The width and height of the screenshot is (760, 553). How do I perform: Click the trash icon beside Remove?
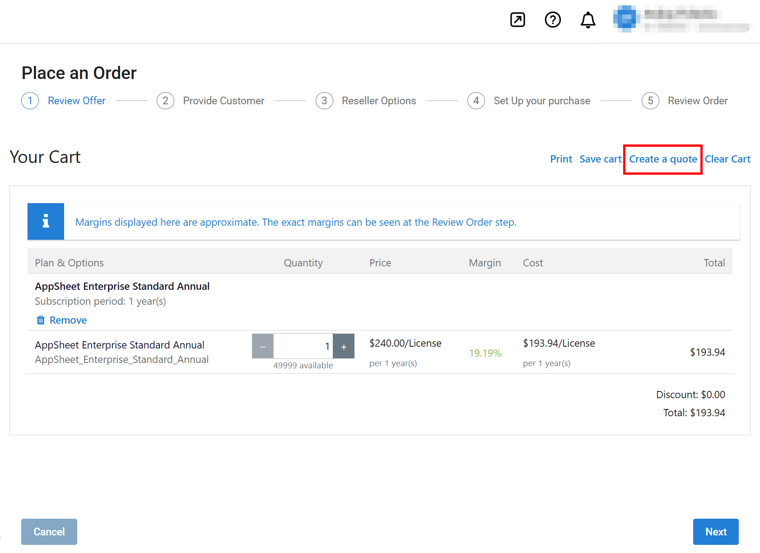(41, 320)
